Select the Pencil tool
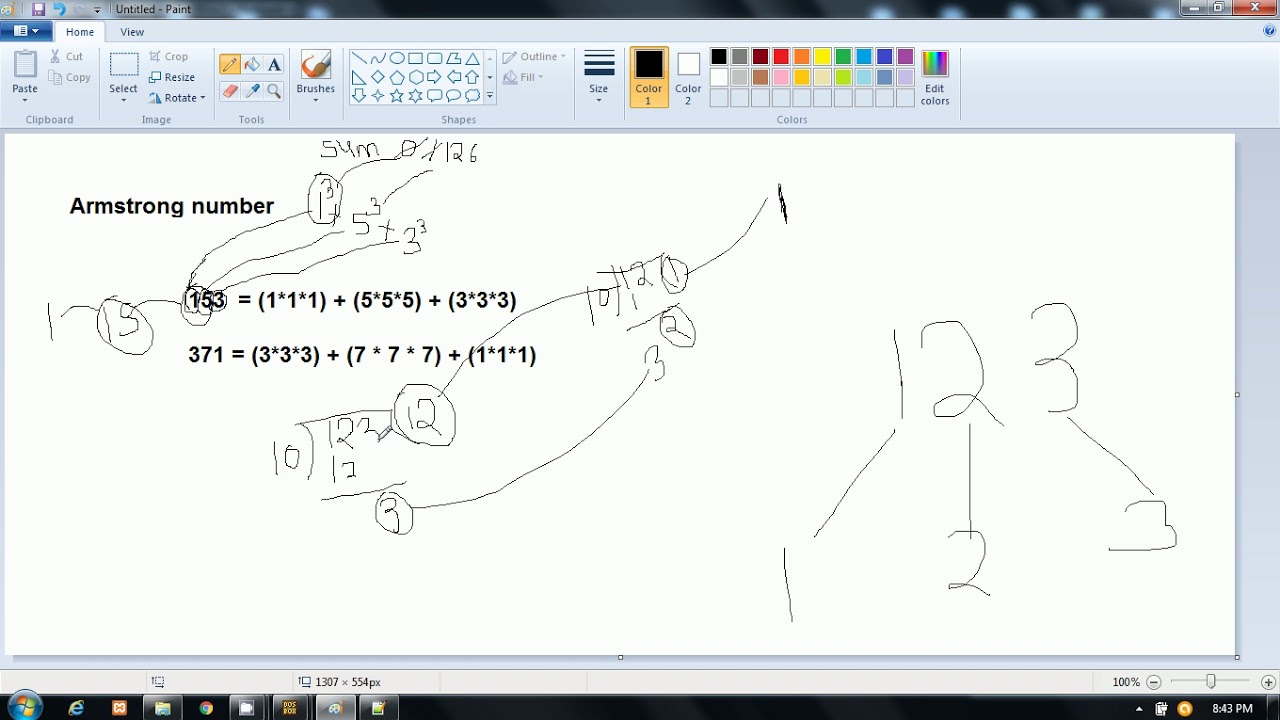The width and height of the screenshot is (1280, 720). [230, 65]
